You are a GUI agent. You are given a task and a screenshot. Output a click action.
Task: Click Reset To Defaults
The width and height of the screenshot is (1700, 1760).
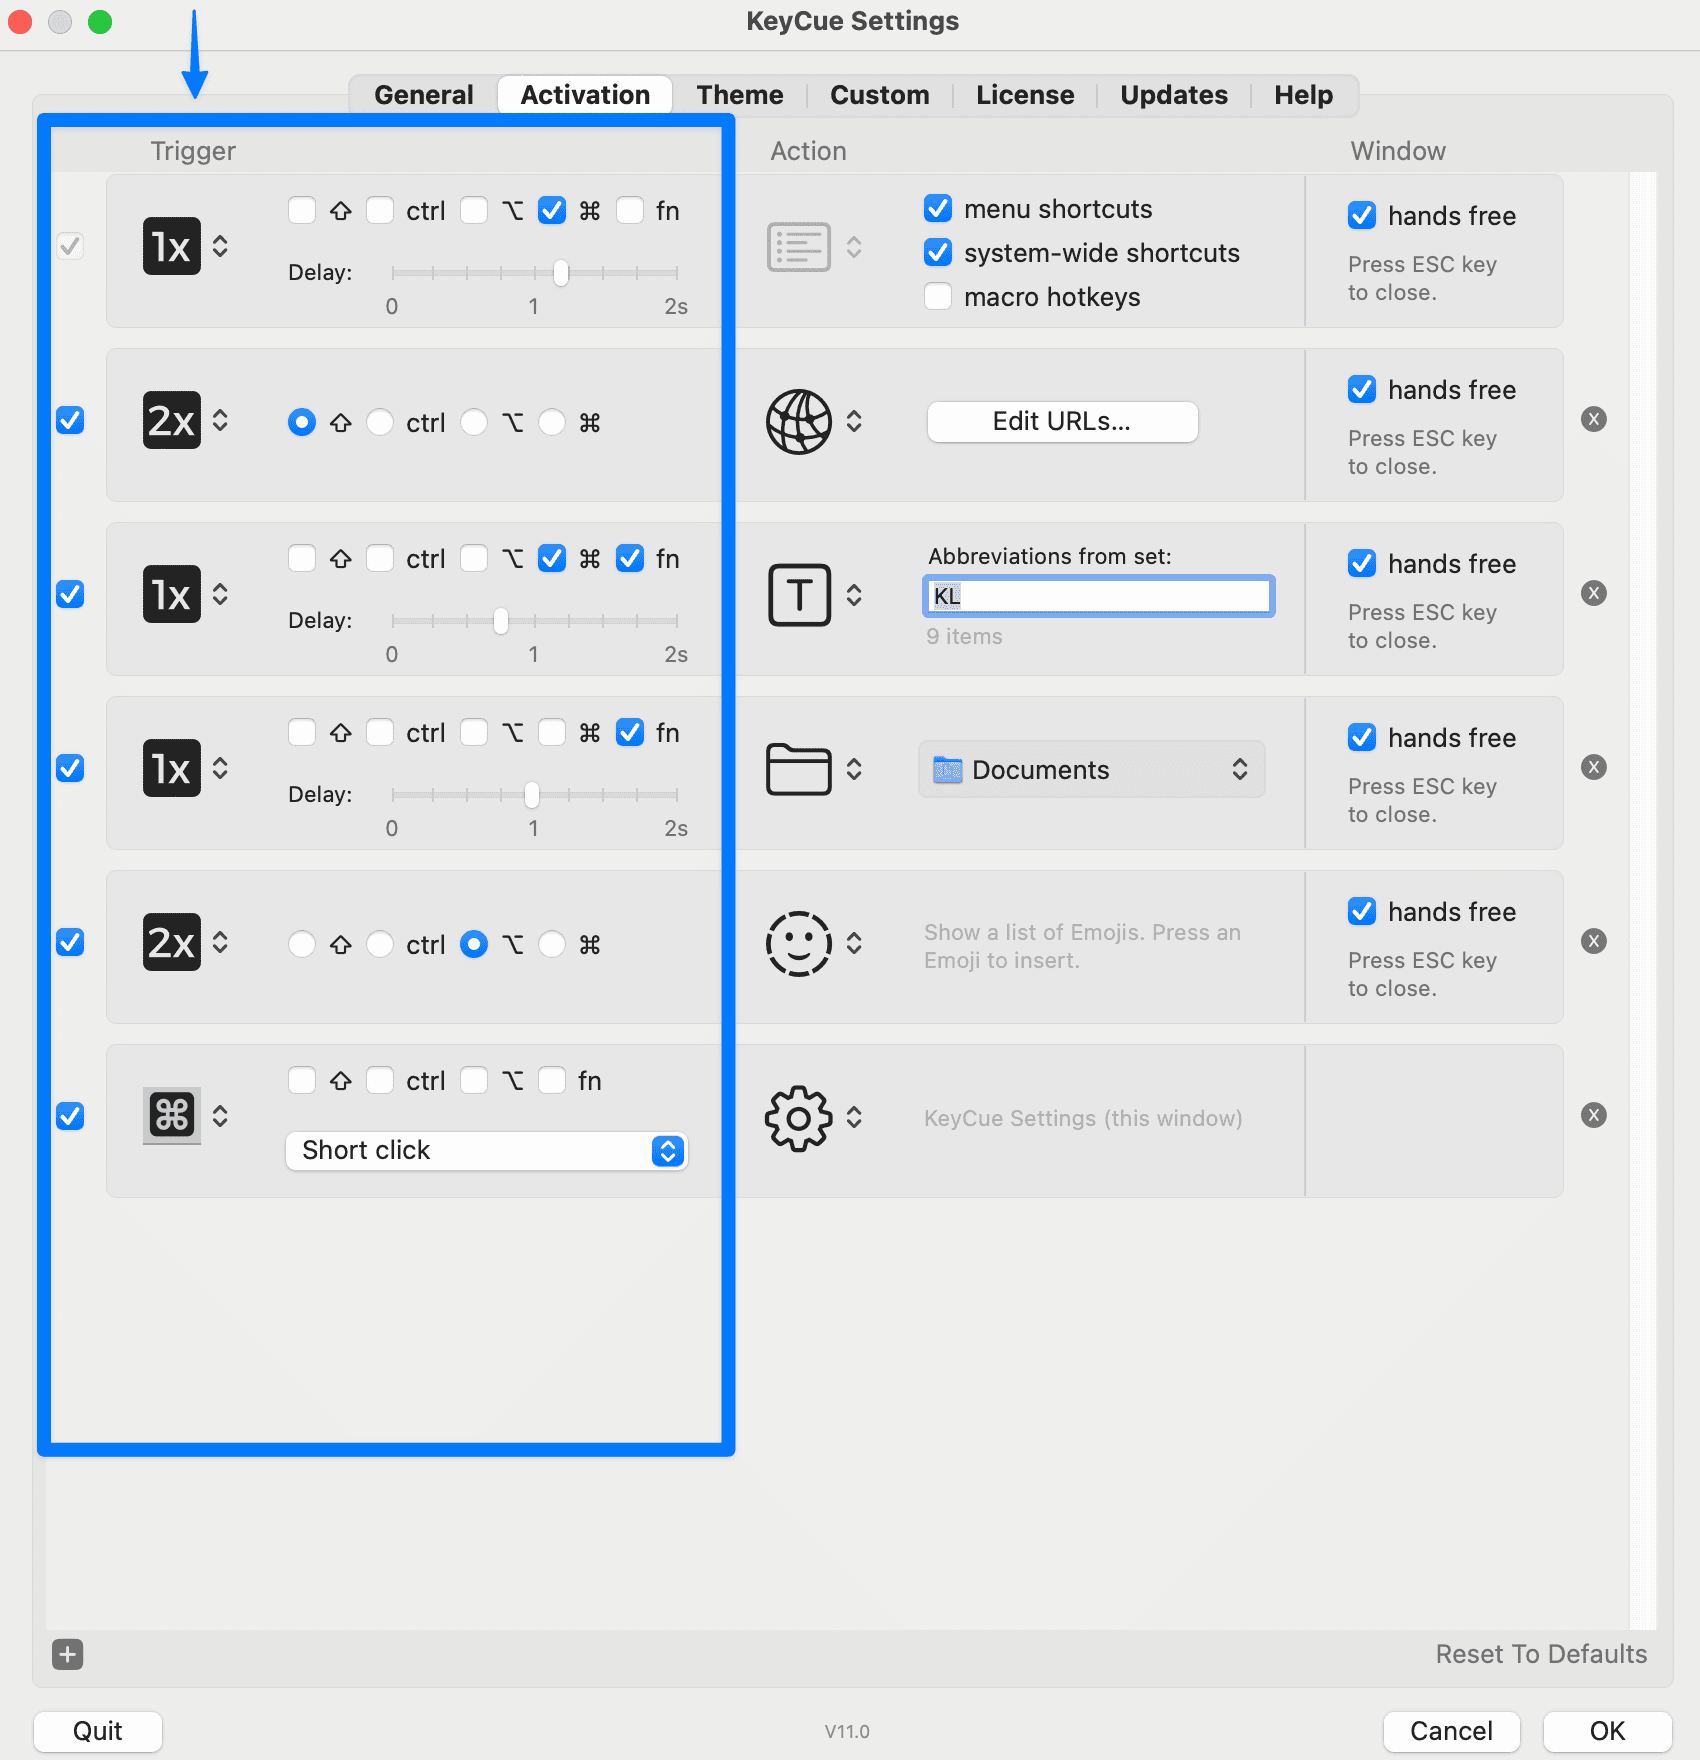1541,1654
